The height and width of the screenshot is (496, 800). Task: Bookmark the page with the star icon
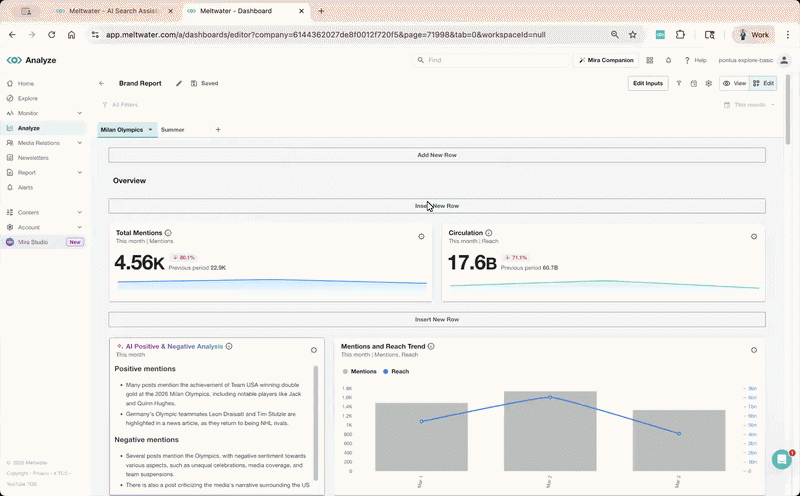(633, 35)
